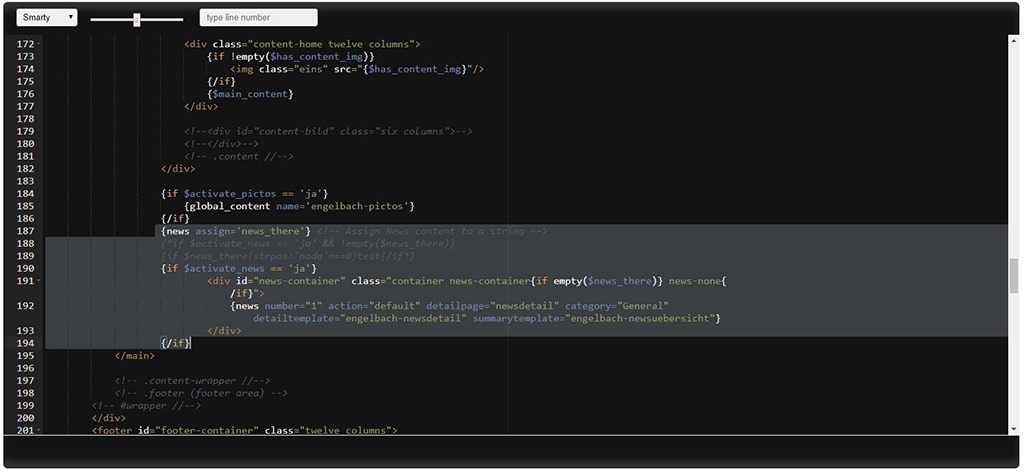Click line number 195 in the gutter

(26, 356)
